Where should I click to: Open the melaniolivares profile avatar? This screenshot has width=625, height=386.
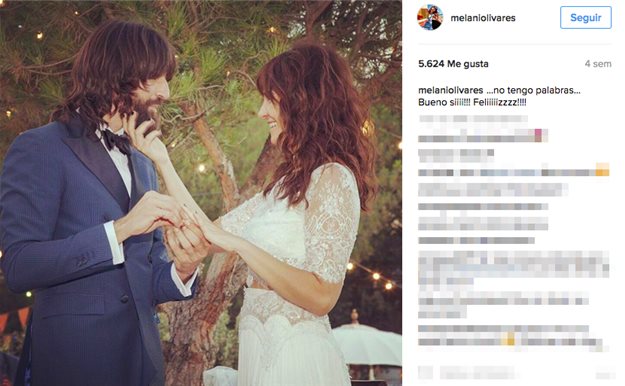click(x=430, y=18)
